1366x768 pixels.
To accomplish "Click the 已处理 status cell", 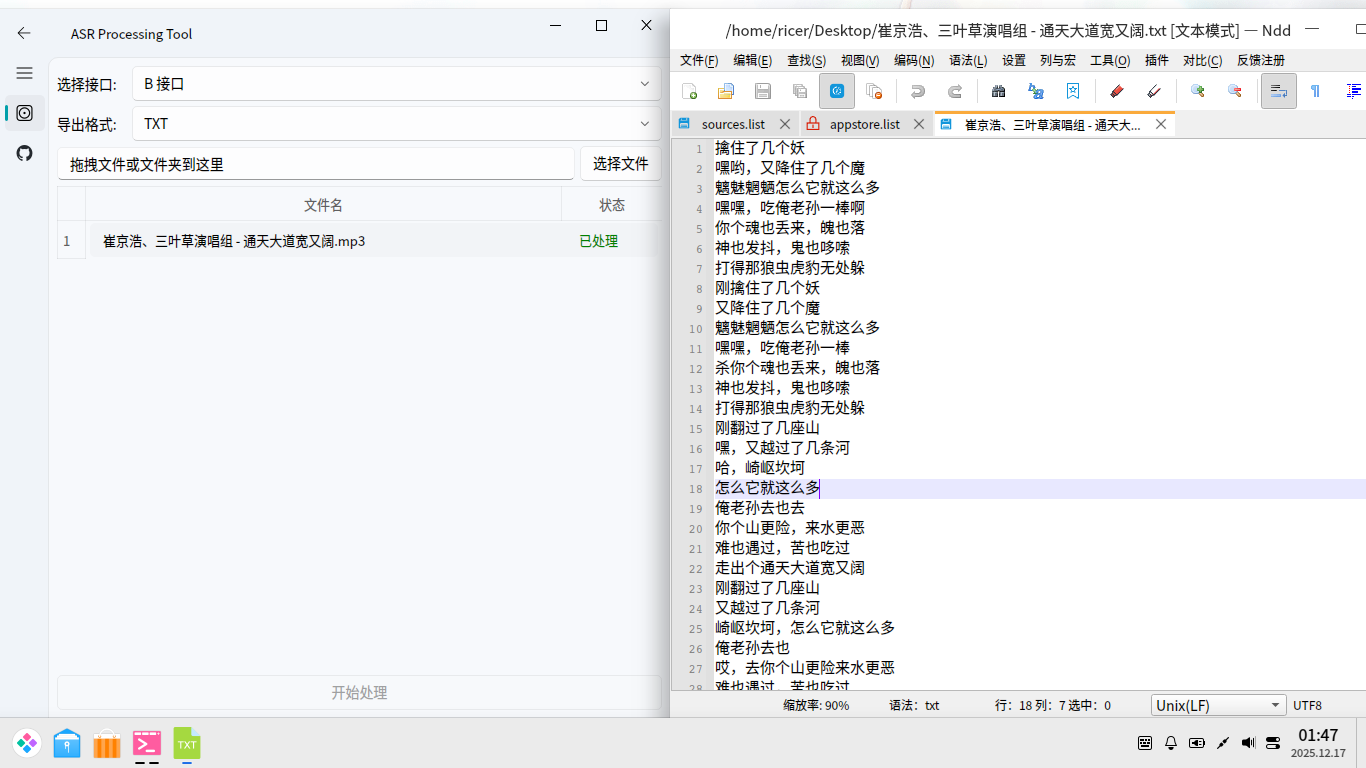I will pos(599,241).
